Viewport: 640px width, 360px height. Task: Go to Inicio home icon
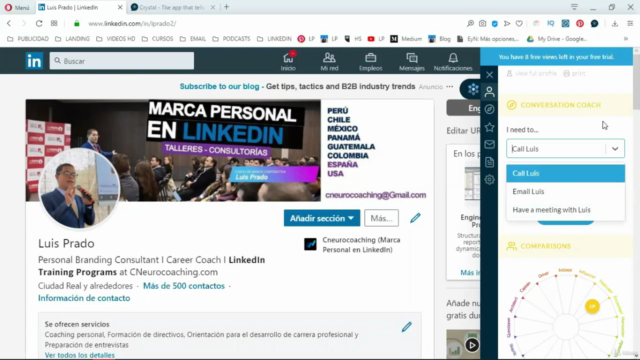(x=288, y=61)
